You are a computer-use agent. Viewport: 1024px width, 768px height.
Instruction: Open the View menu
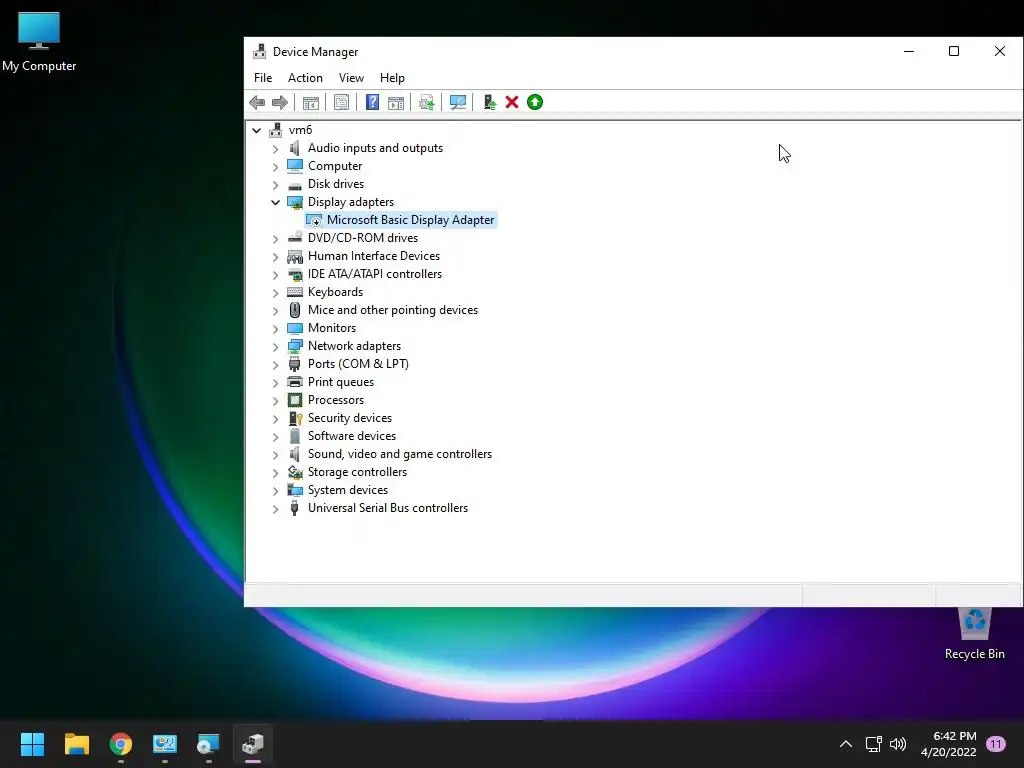351,78
